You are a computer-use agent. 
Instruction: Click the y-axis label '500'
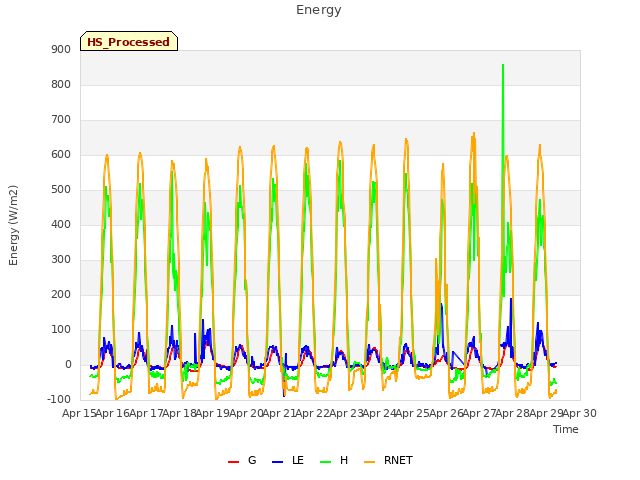coord(61,190)
